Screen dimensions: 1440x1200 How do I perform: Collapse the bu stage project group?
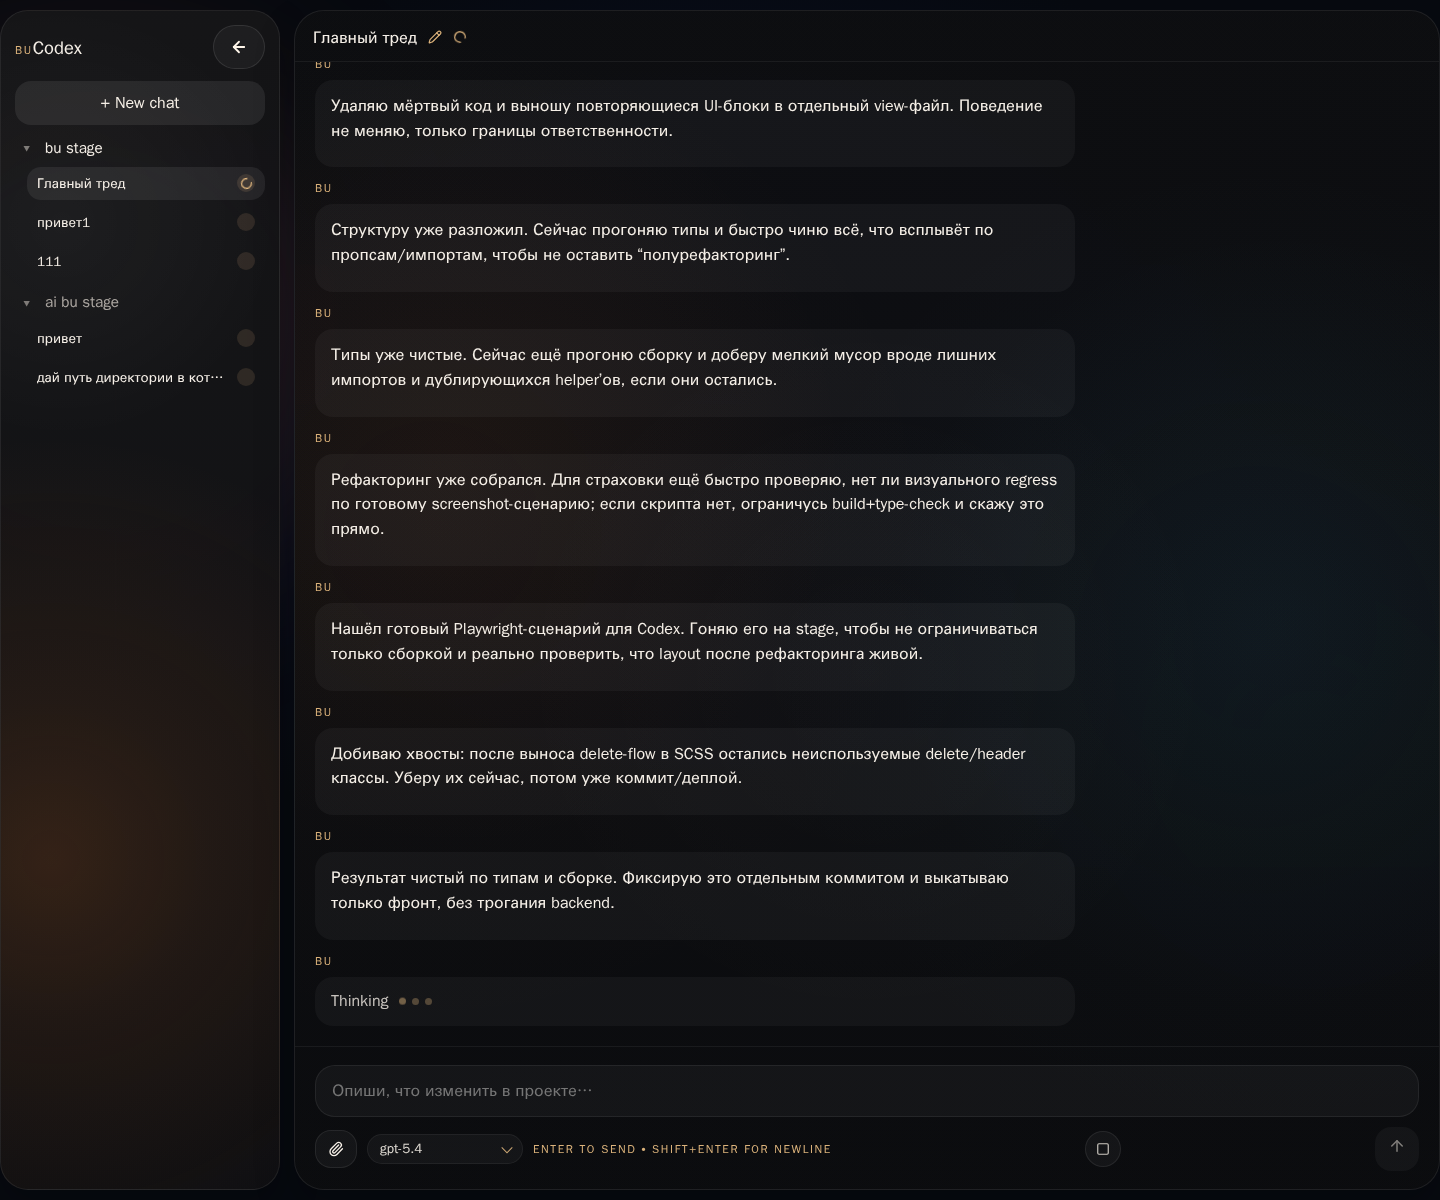(27, 149)
